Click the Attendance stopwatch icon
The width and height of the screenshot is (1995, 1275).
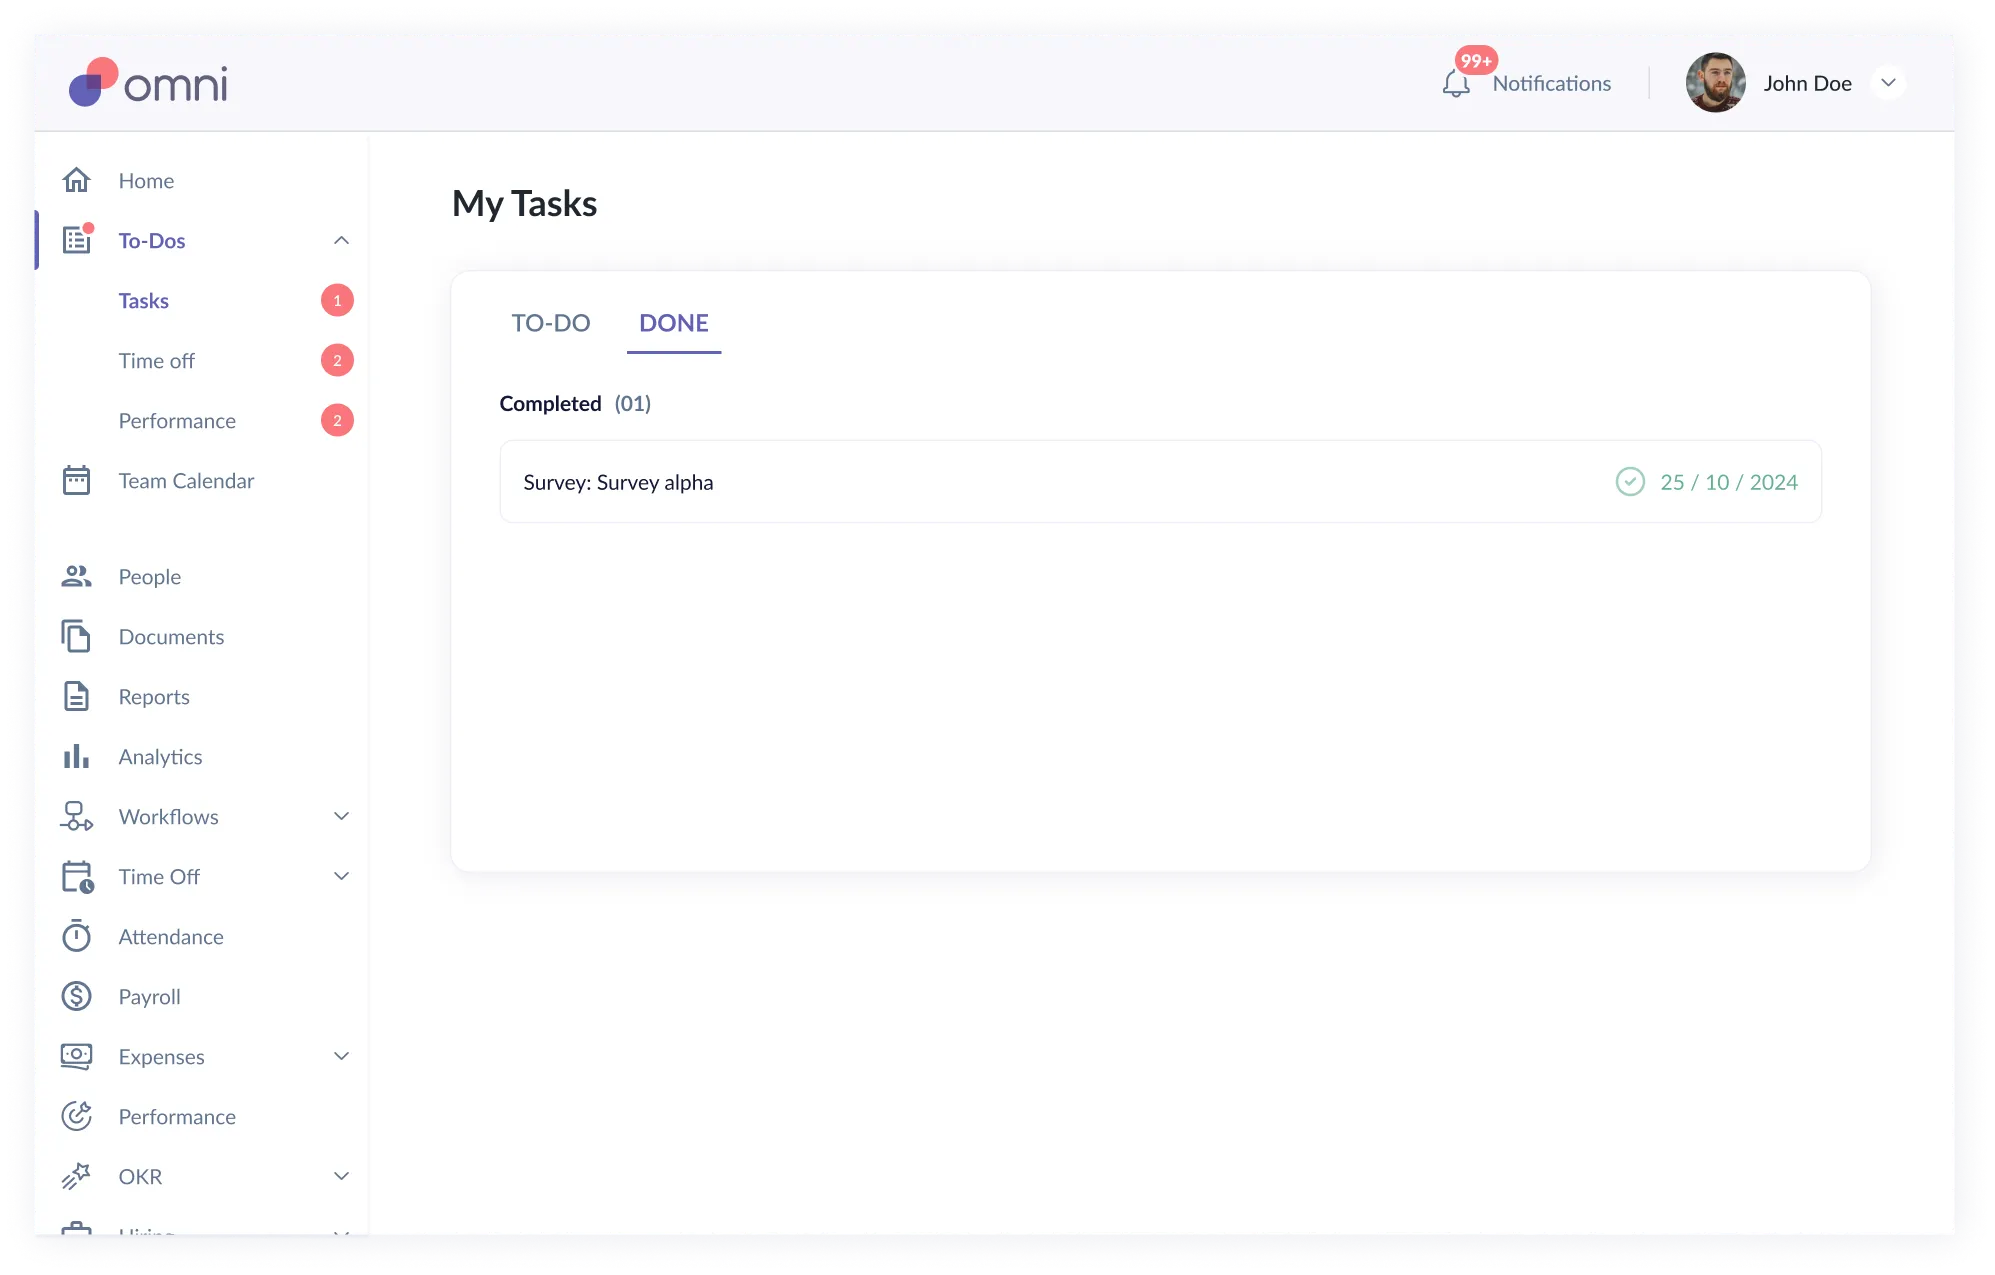point(76,936)
